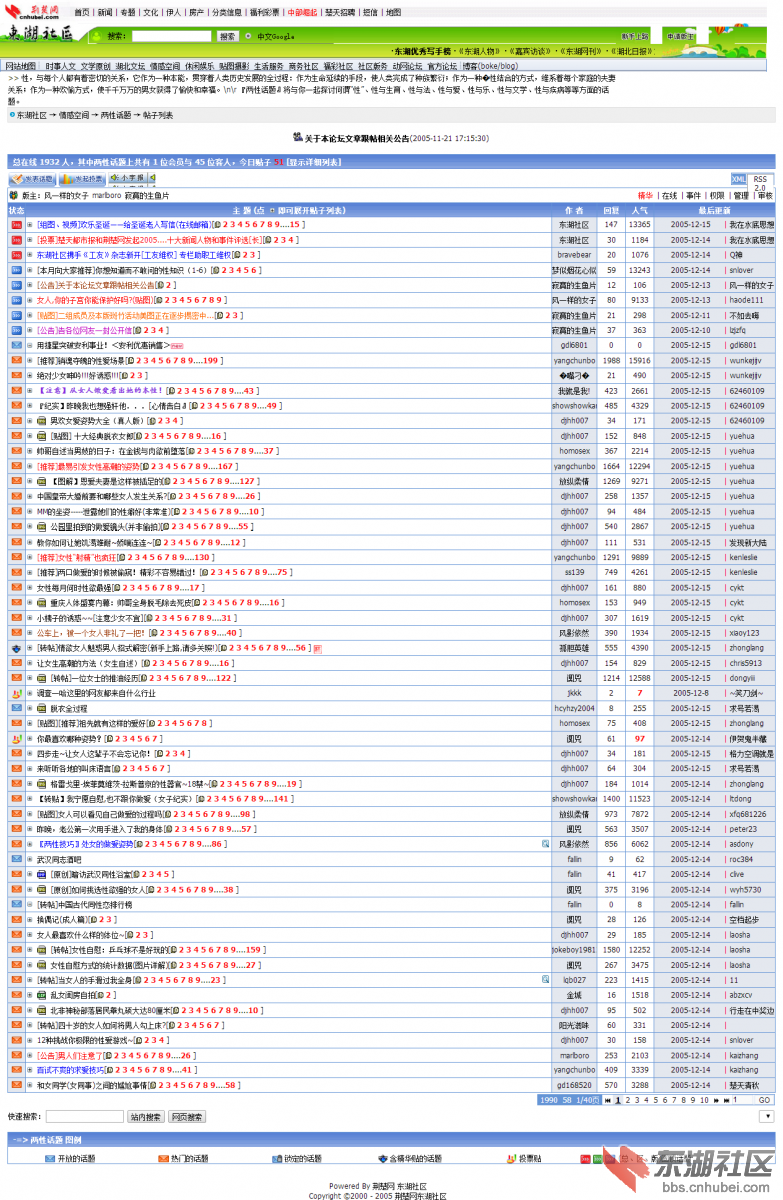Screen dimensions: 783x1200
Task: Click the status icon on hcyhzy2004's thread row
Action: click(x=16, y=708)
